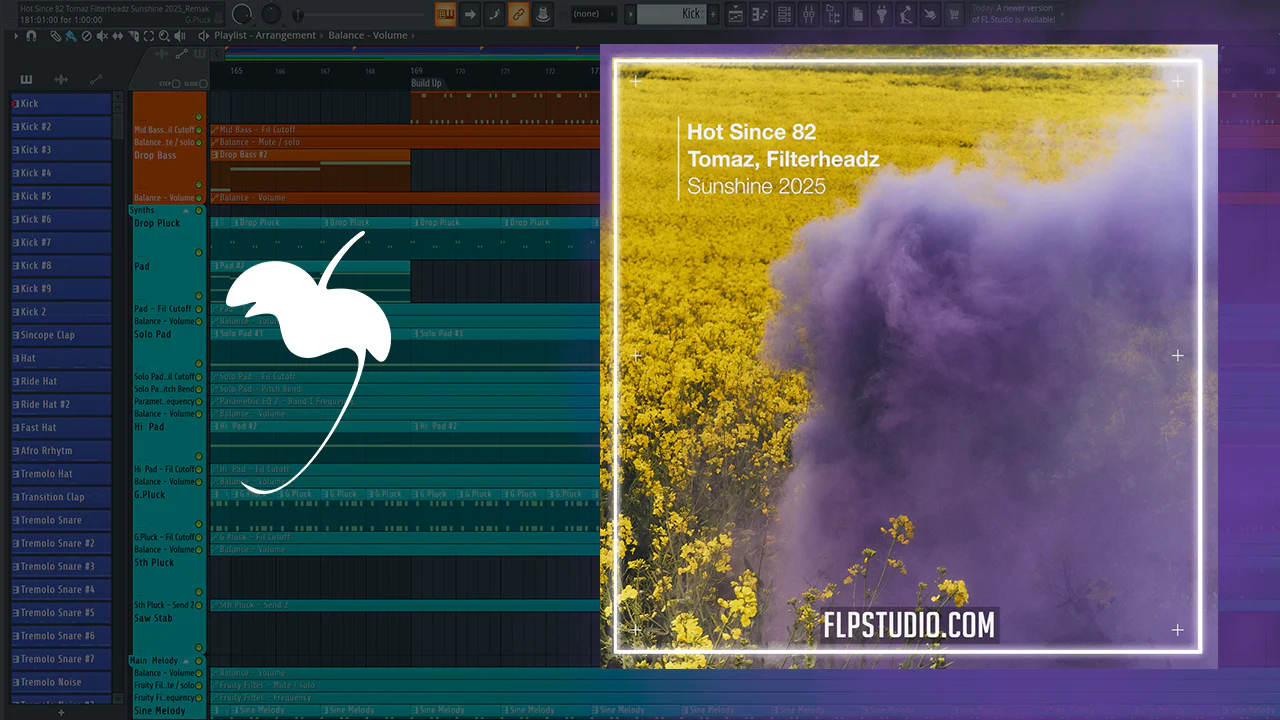Select the Delete tool in playlist
This screenshot has height=720, width=1280.
click(x=86, y=36)
